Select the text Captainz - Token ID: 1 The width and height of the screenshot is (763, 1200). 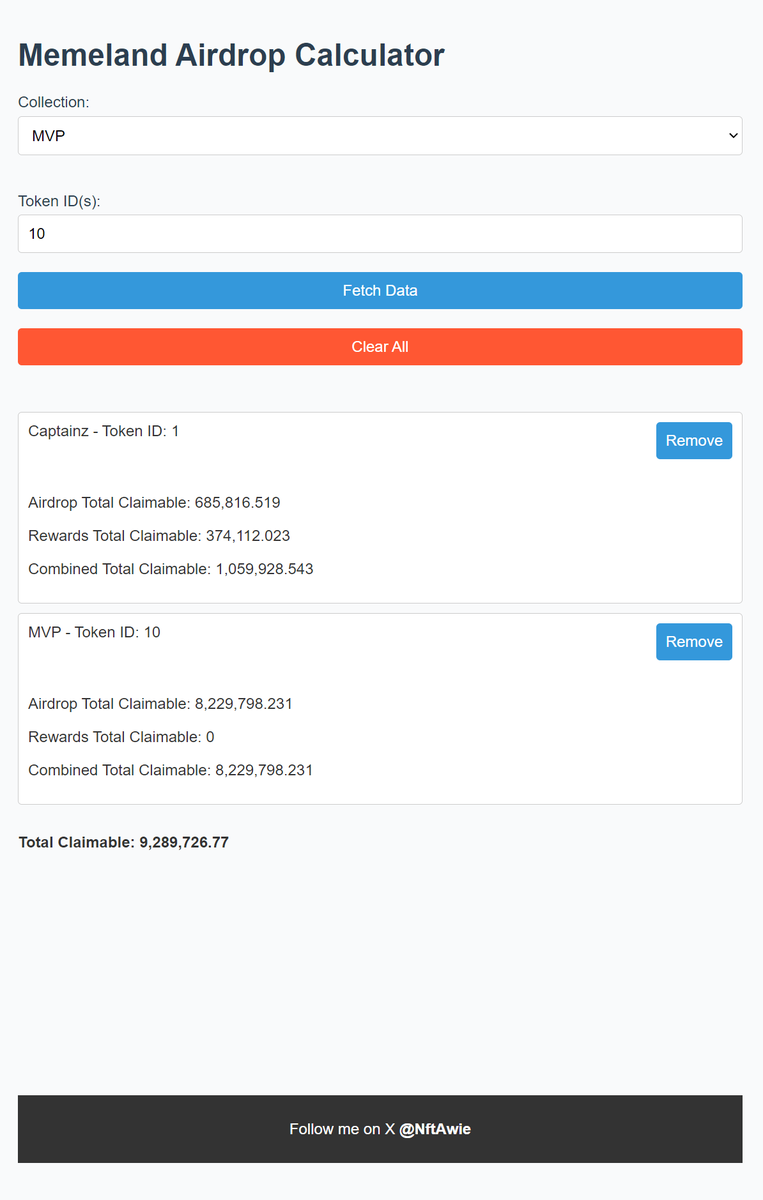pos(104,431)
